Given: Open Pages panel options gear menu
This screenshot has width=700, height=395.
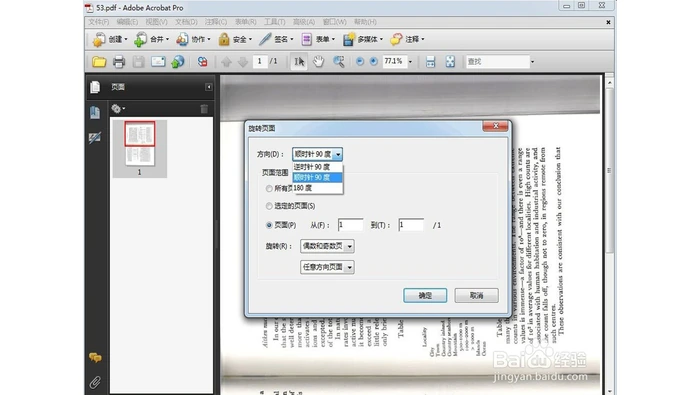Looking at the screenshot, I should point(118,108).
